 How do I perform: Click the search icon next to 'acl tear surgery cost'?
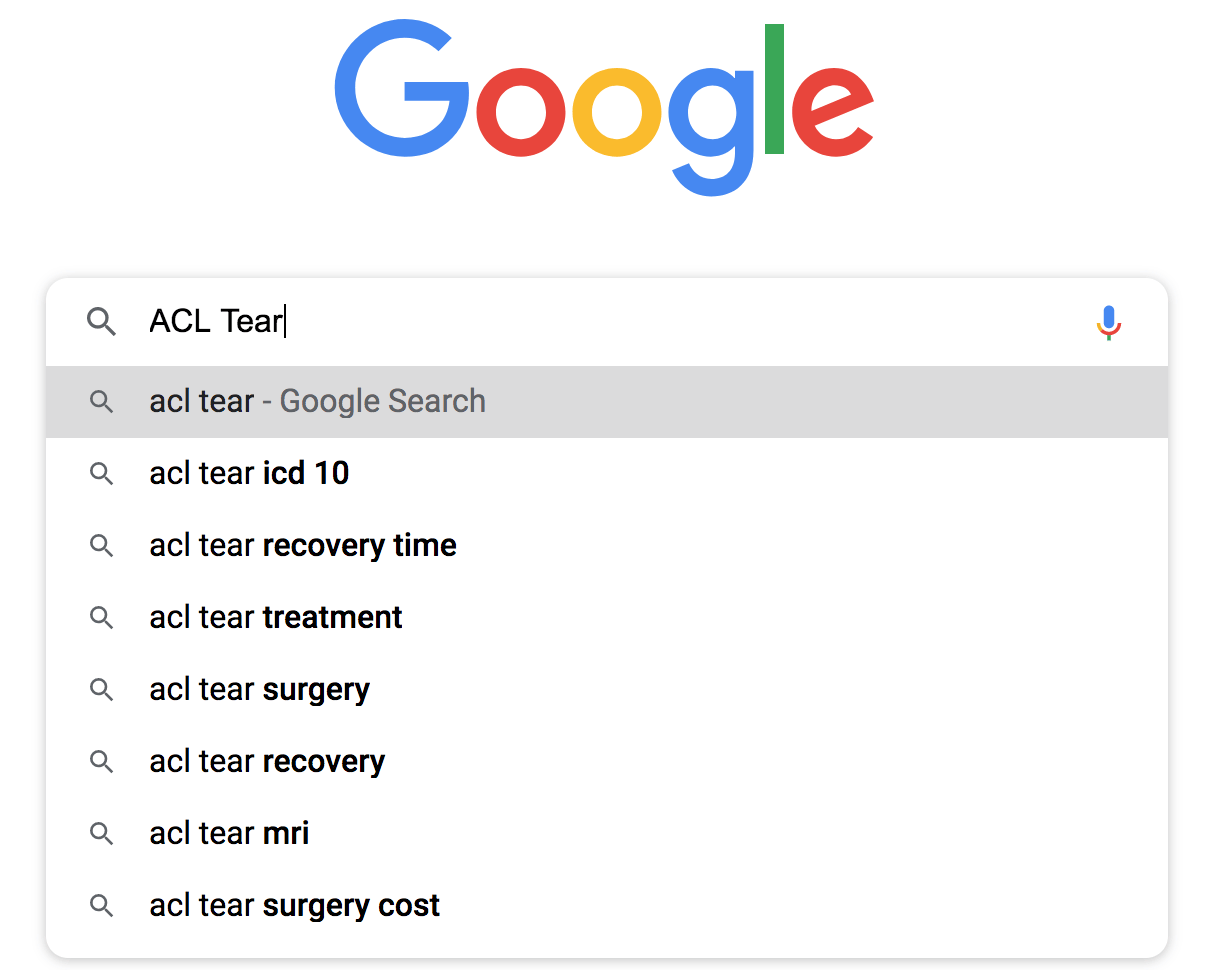(101, 905)
